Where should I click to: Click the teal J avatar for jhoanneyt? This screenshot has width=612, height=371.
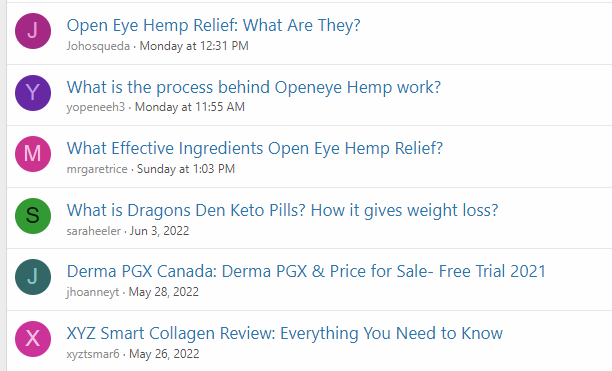point(33,277)
